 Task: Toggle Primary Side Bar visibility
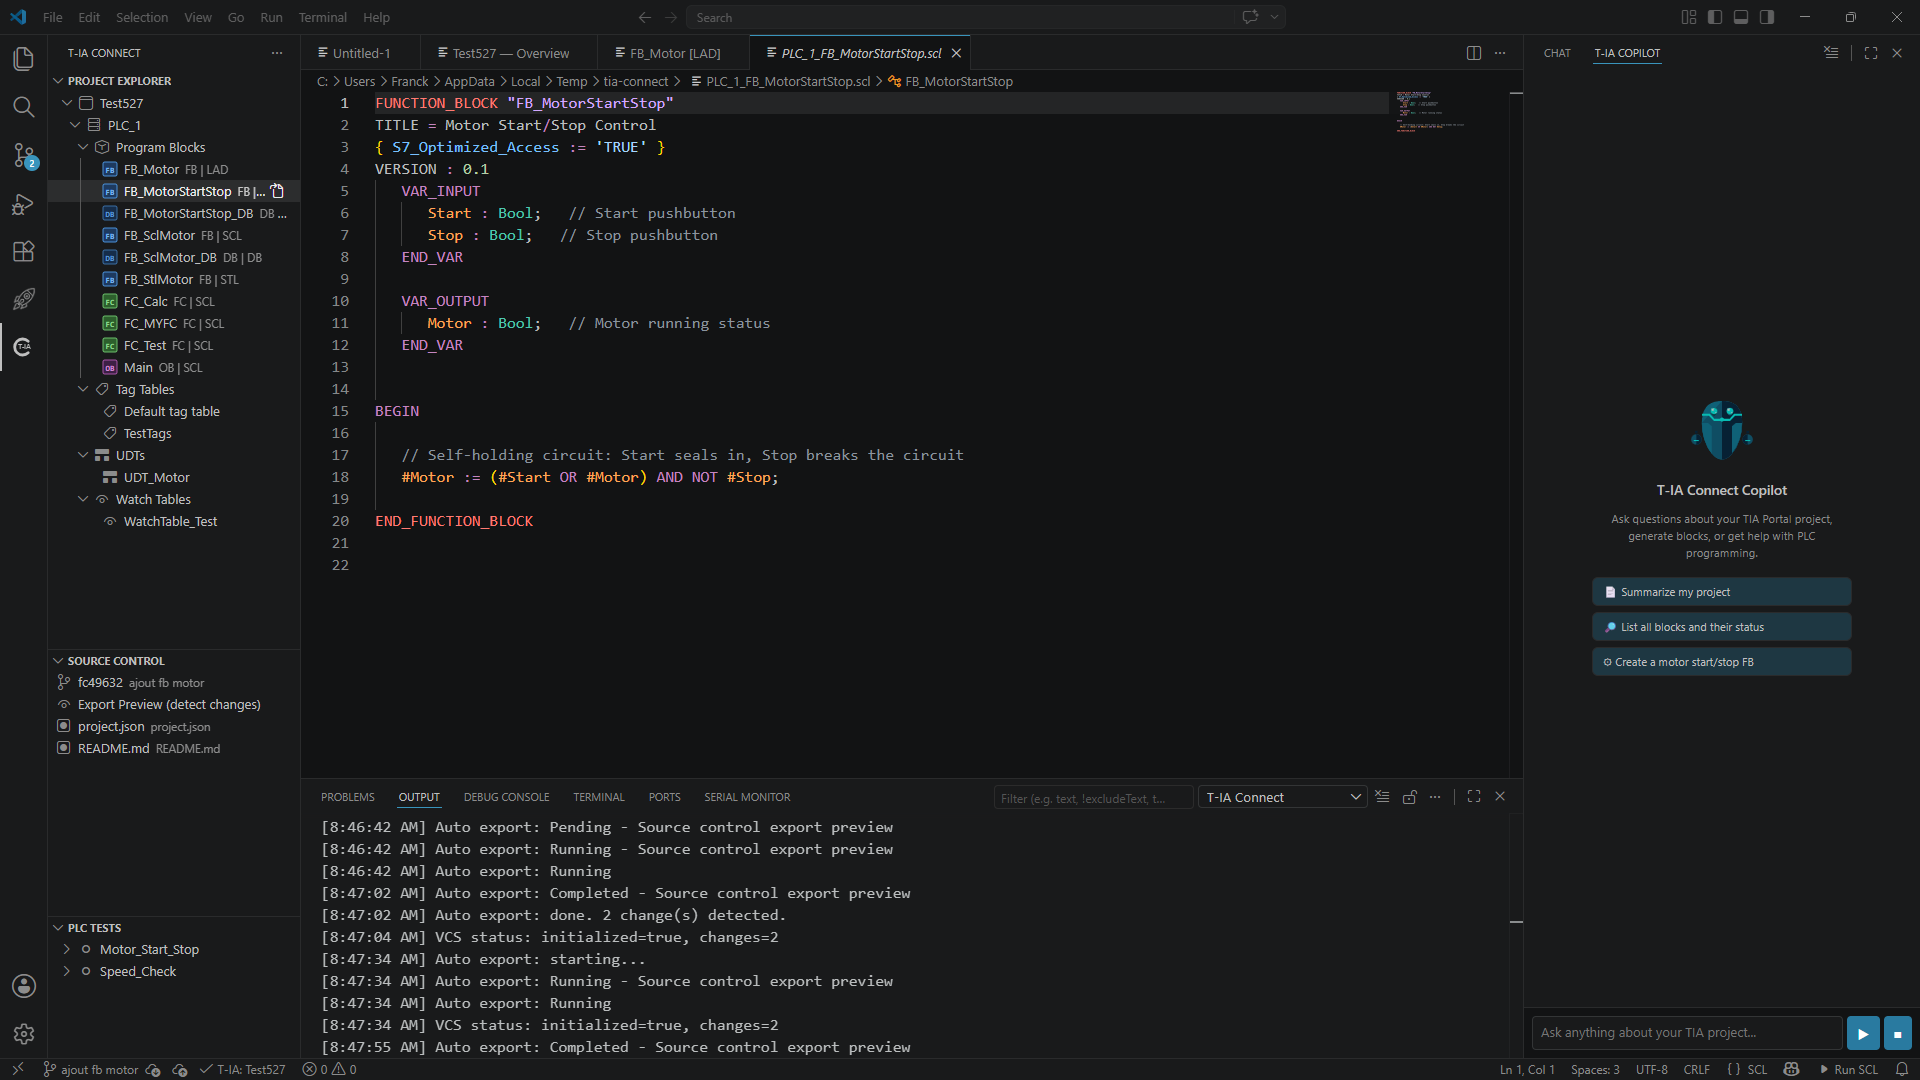(x=1715, y=17)
